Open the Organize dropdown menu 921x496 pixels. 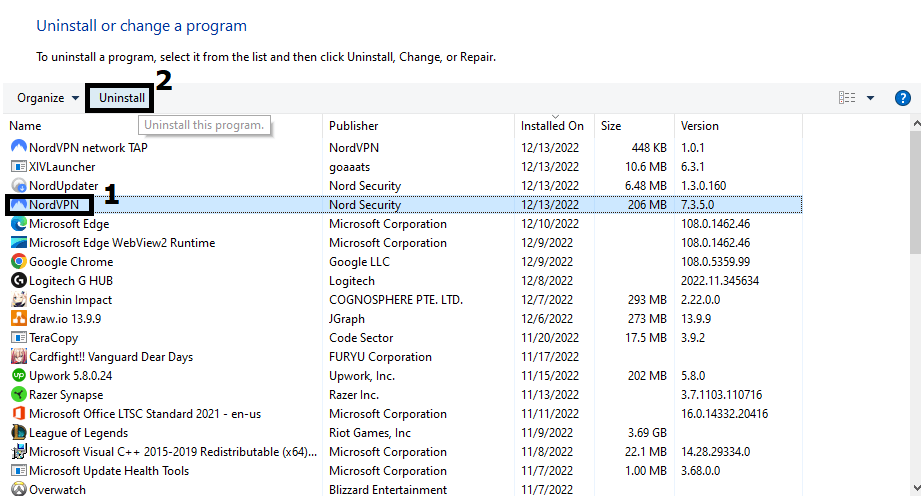pyautogui.click(x=48, y=98)
